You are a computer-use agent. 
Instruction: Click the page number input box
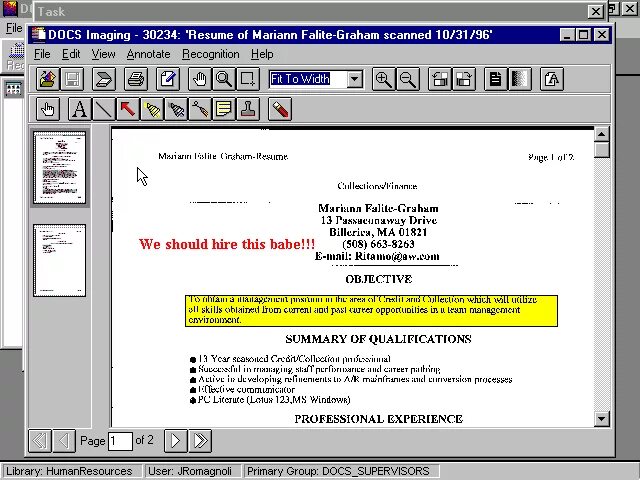[120, 441]
